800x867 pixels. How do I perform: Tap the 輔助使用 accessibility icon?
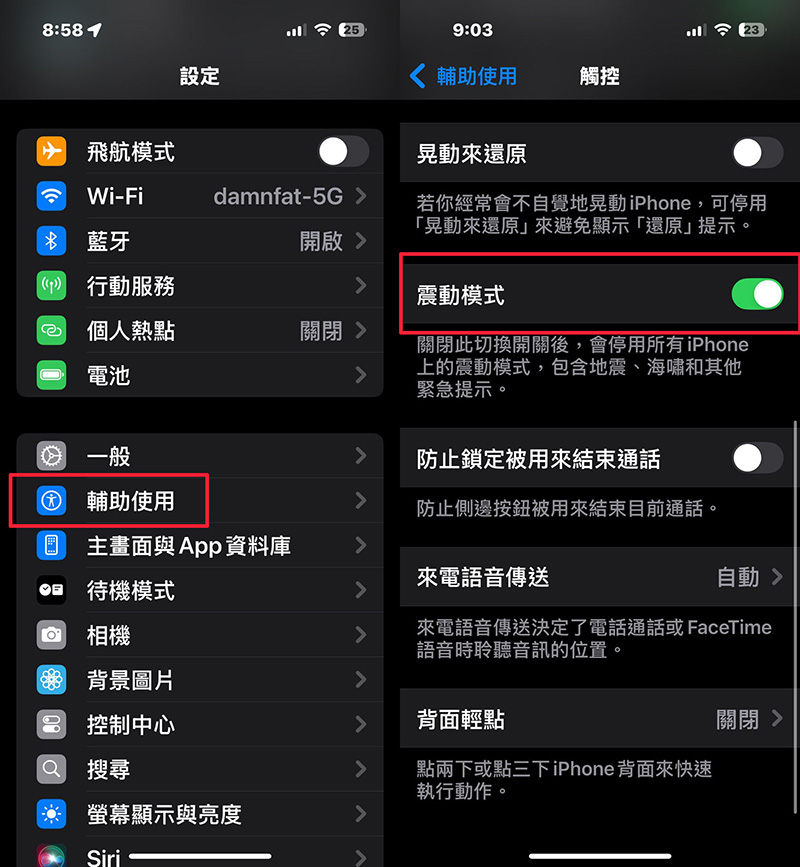tap(51, 500)
